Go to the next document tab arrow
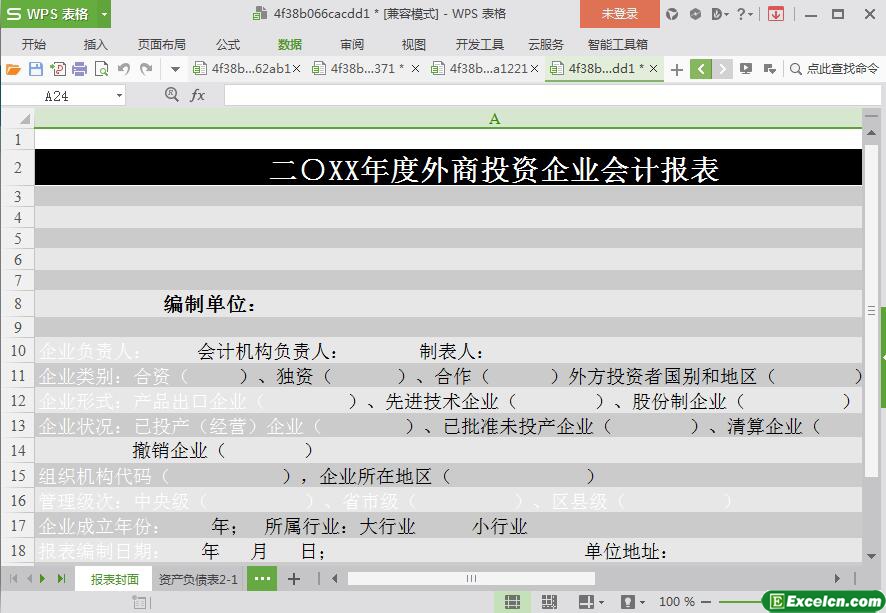Screen dimensions: 886x613 [722, 69]
